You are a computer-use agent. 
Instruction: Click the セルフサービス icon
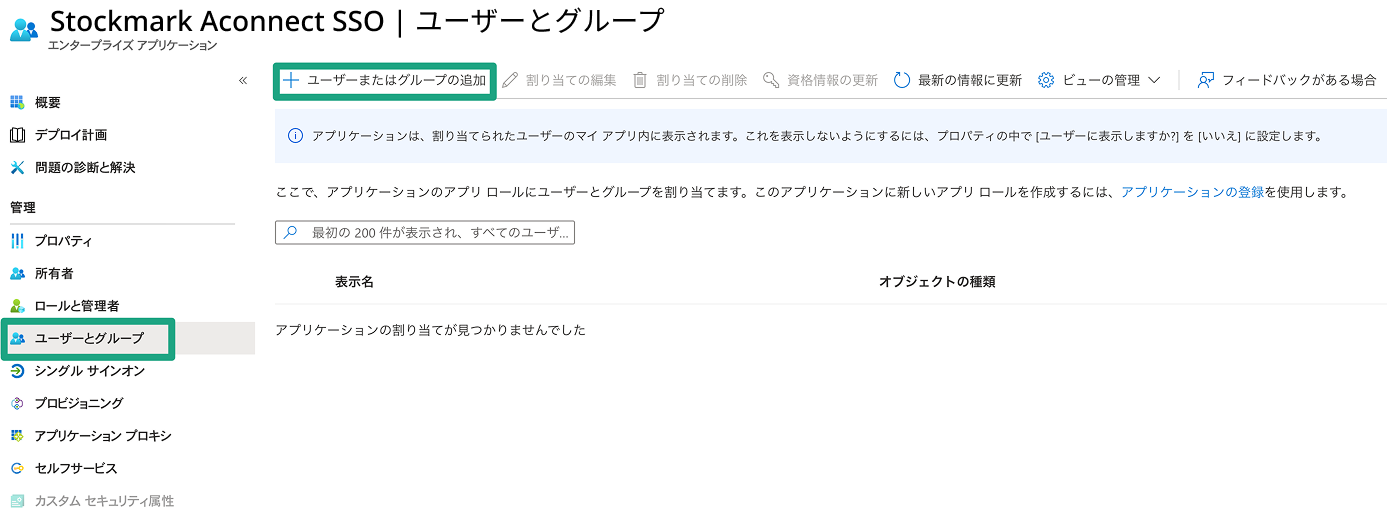tap(17, 468)
